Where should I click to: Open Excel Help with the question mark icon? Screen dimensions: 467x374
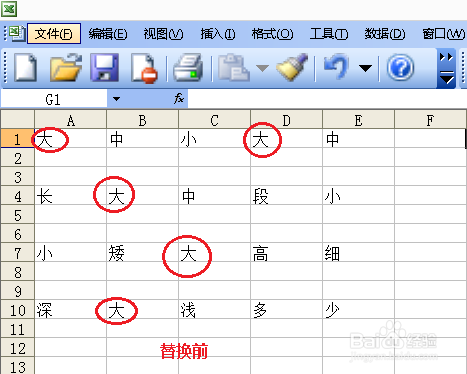[x=401, y=68]
